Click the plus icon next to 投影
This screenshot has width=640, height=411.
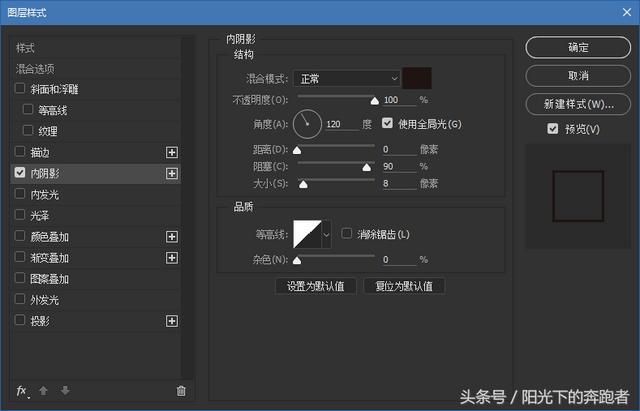tap(172, 321)
